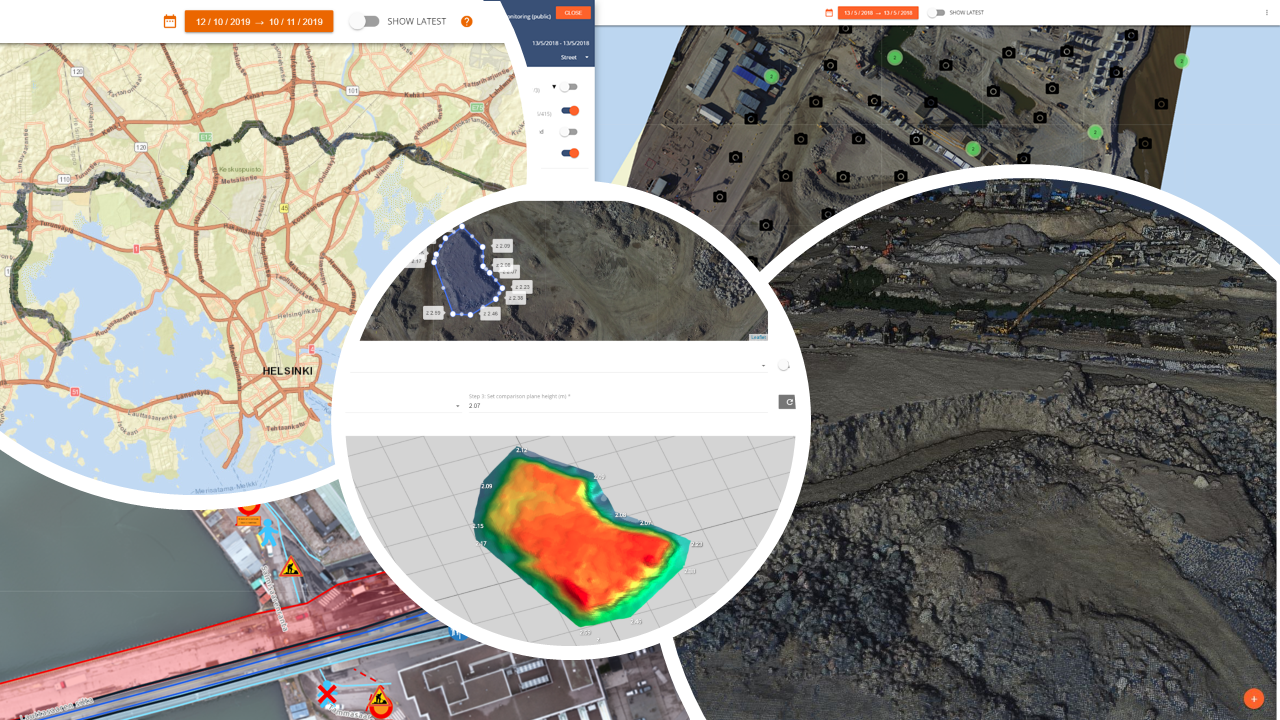
Task: Toggle SHOW LATEST next to the 2019 date range
Action: click(364, 21)
